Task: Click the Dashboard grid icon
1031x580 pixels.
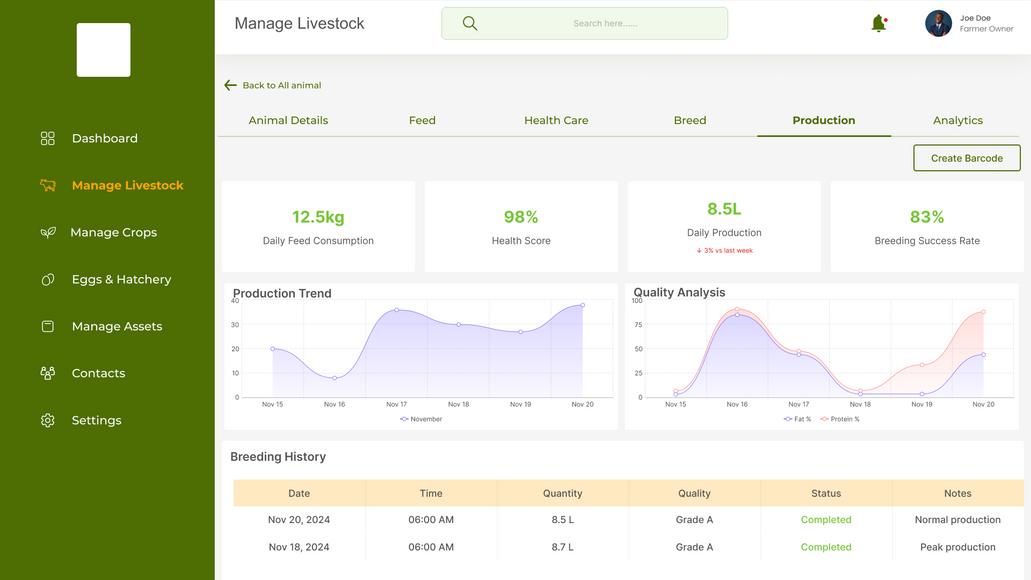Action: pyautogui.click(x=47, y=138)
